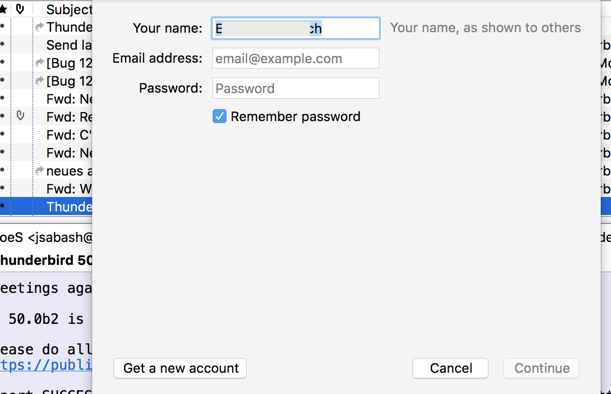Click the replied arrow beside first Thunde message

[x=39, y=27]
